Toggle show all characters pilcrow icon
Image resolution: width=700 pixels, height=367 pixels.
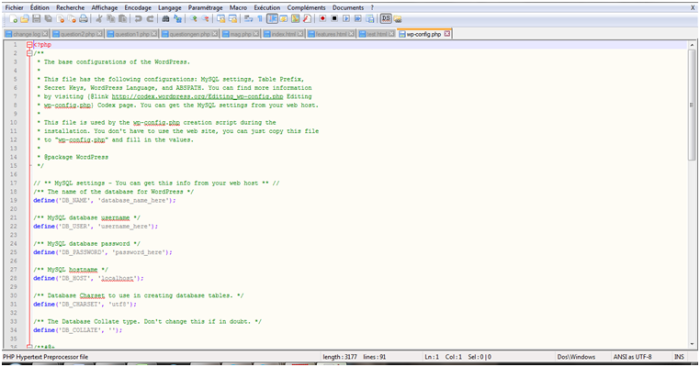pyautogui.click(x=260, y=19)
